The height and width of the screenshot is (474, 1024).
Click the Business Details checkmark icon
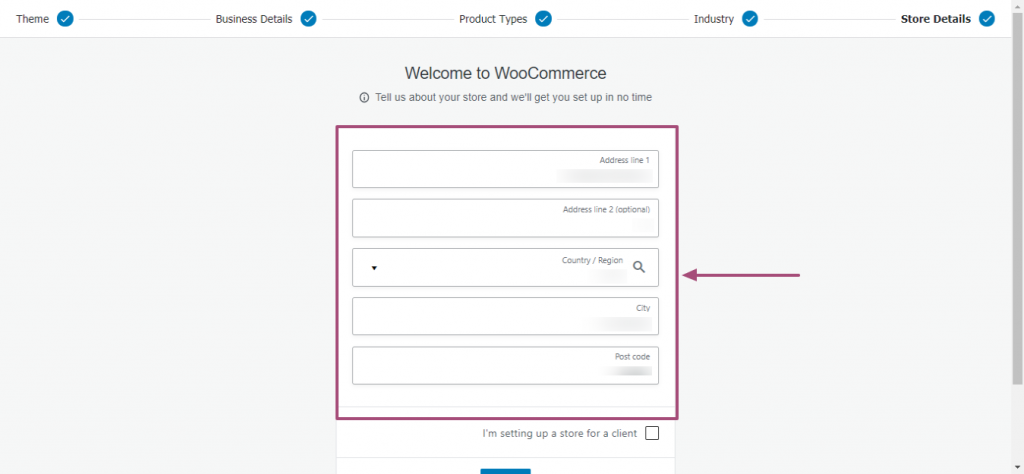coord(309,19)
